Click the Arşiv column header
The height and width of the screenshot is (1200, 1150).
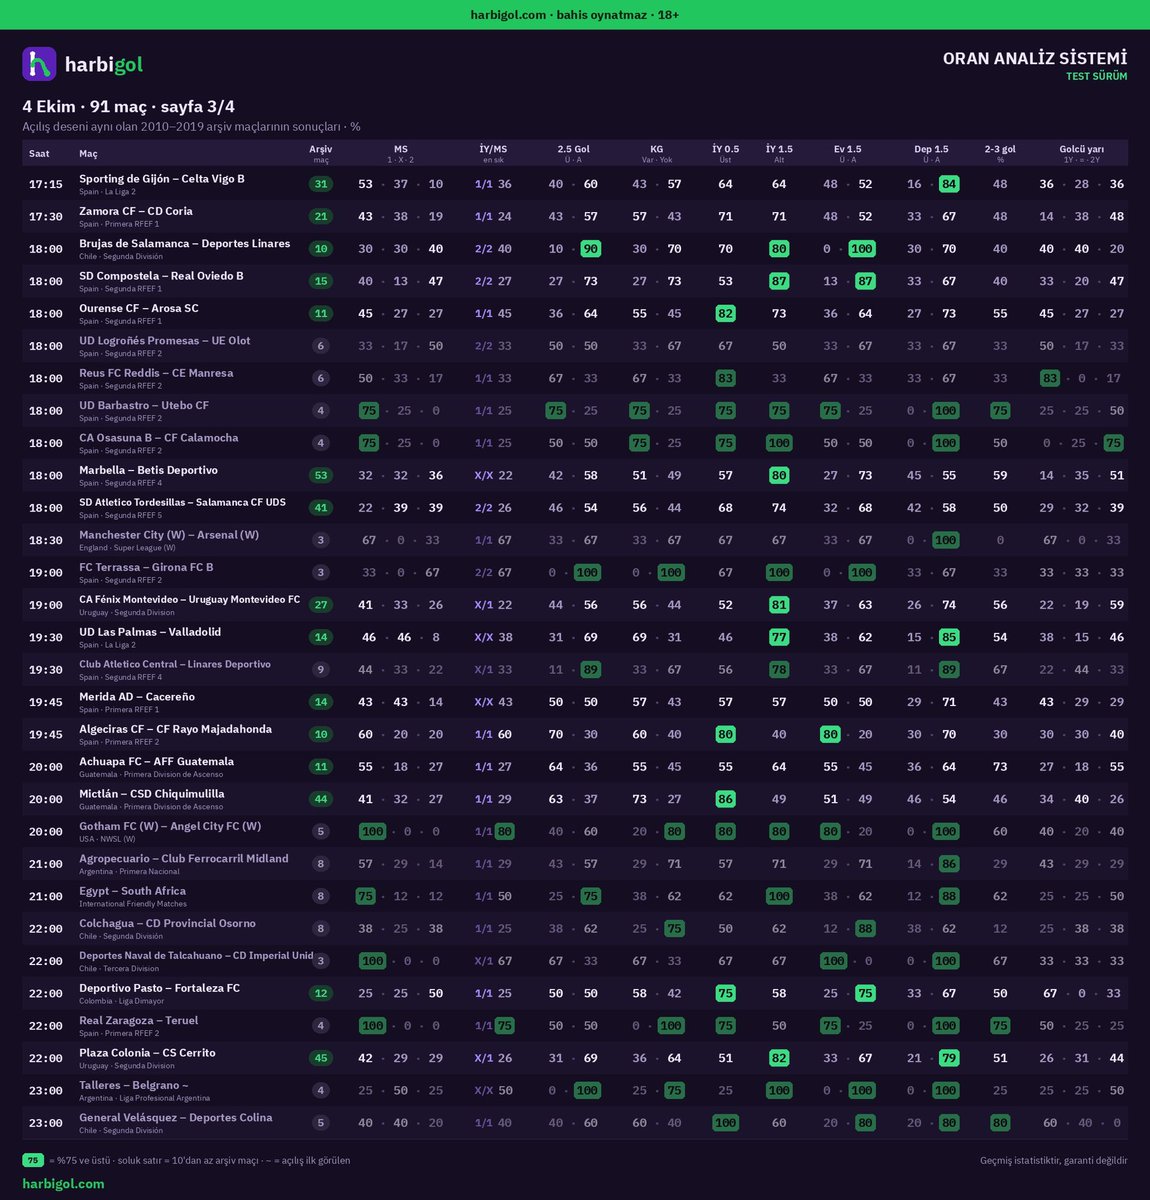coord(321,153)
